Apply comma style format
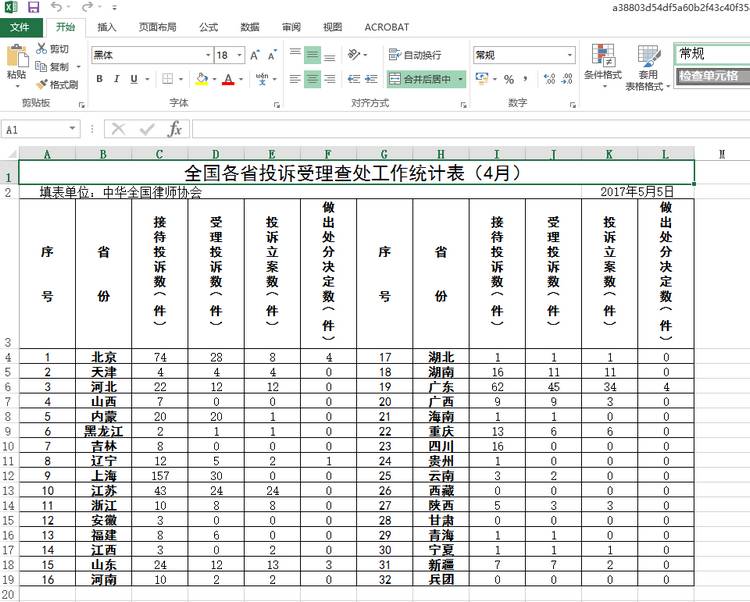 (526, 79)
